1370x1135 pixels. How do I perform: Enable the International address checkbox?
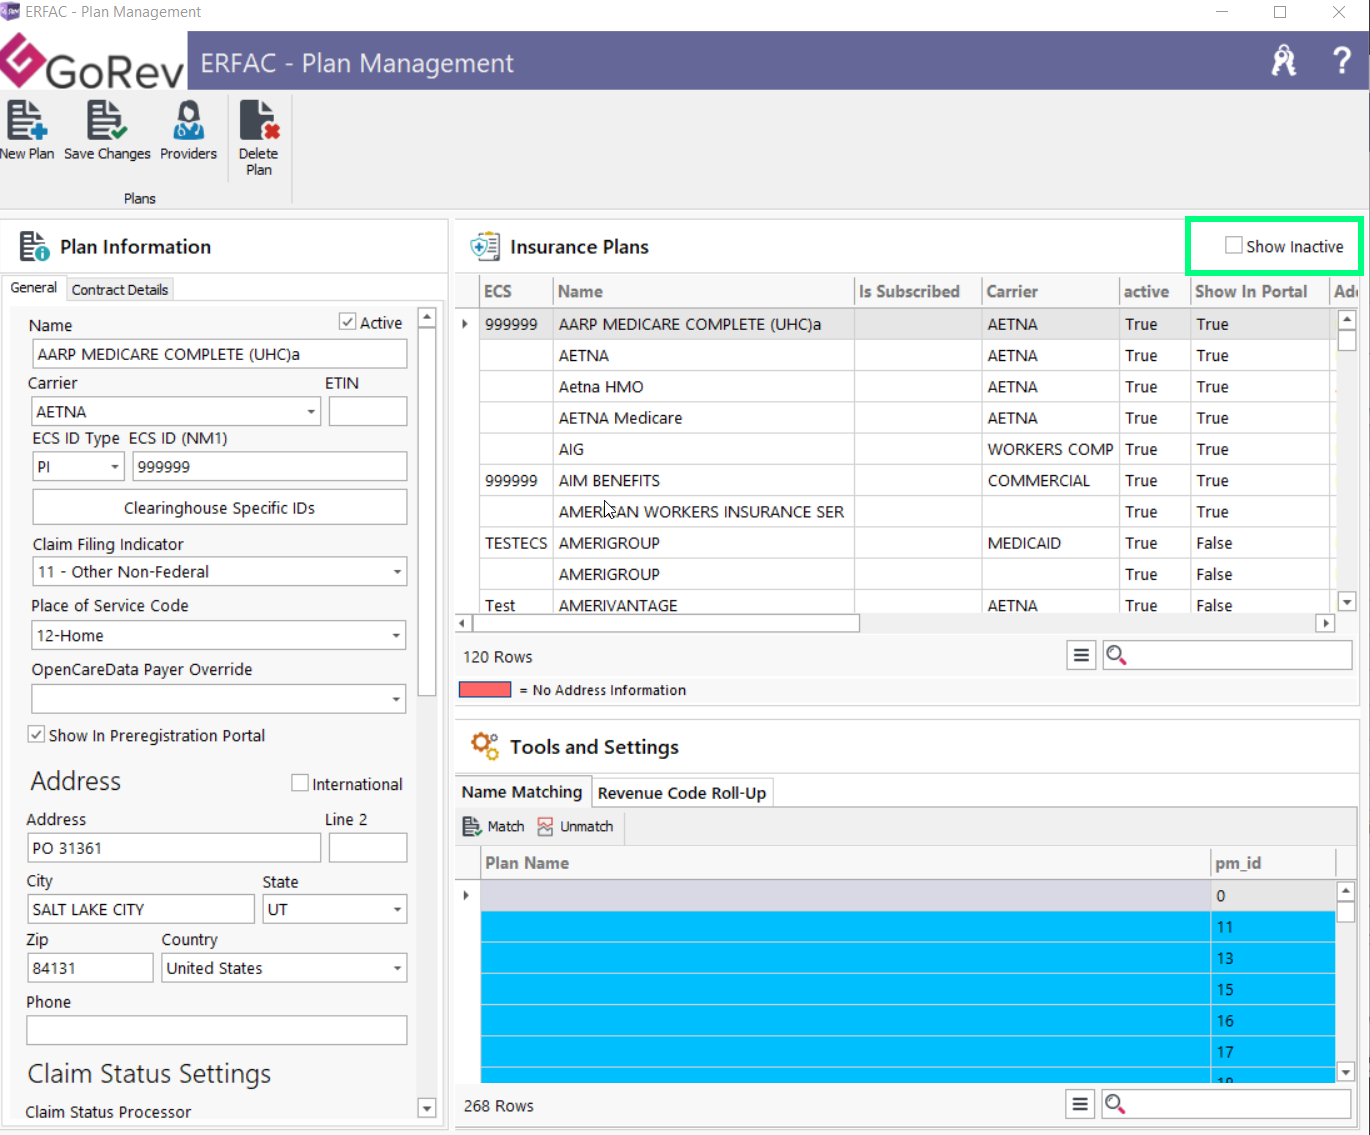pyautogui.click(x=299, y=783)
